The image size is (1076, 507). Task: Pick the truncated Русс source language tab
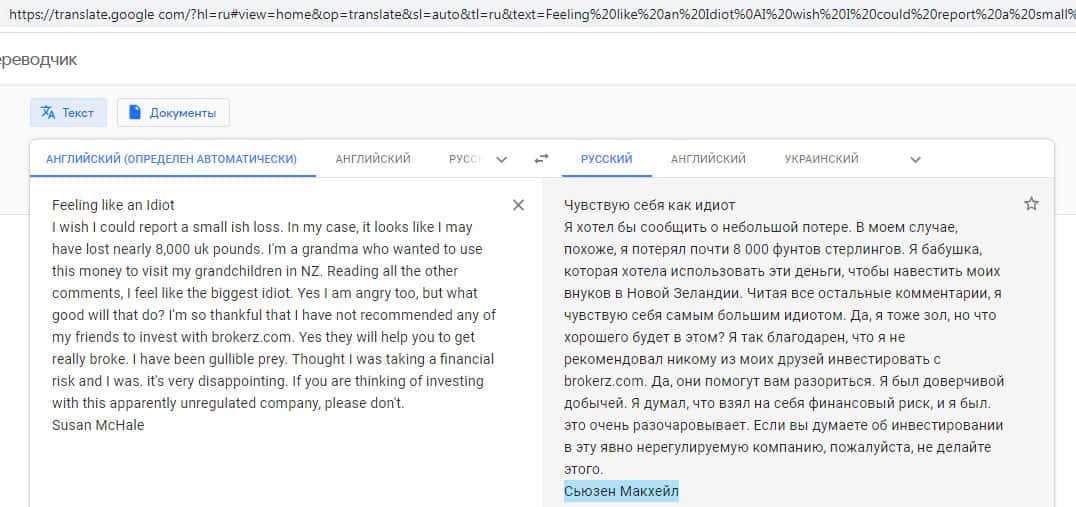(x=464, y=159)
